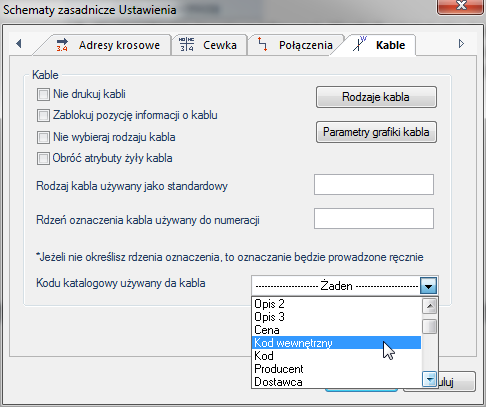Click the Cewka tab icon
The width and height of the screenshot is (486, 407).
click(x=186, y=44)
